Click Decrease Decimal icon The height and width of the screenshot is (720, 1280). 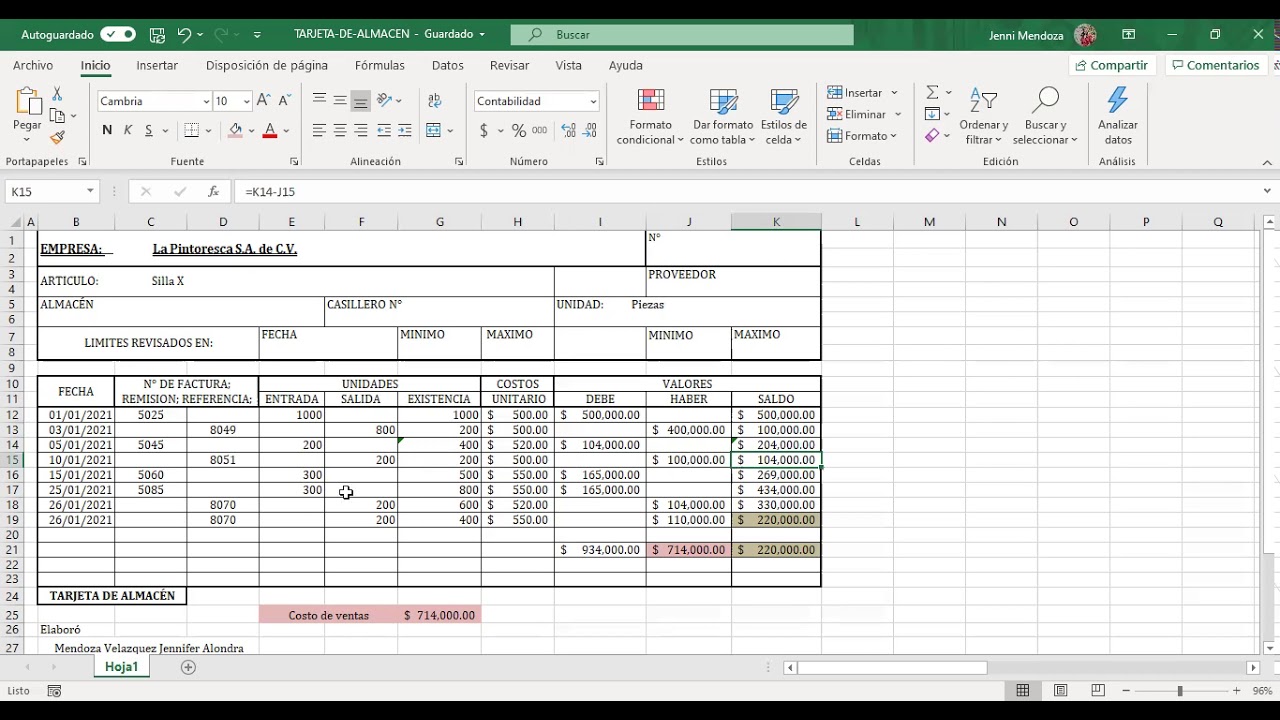pyautogui.click(x=591, y=131)
